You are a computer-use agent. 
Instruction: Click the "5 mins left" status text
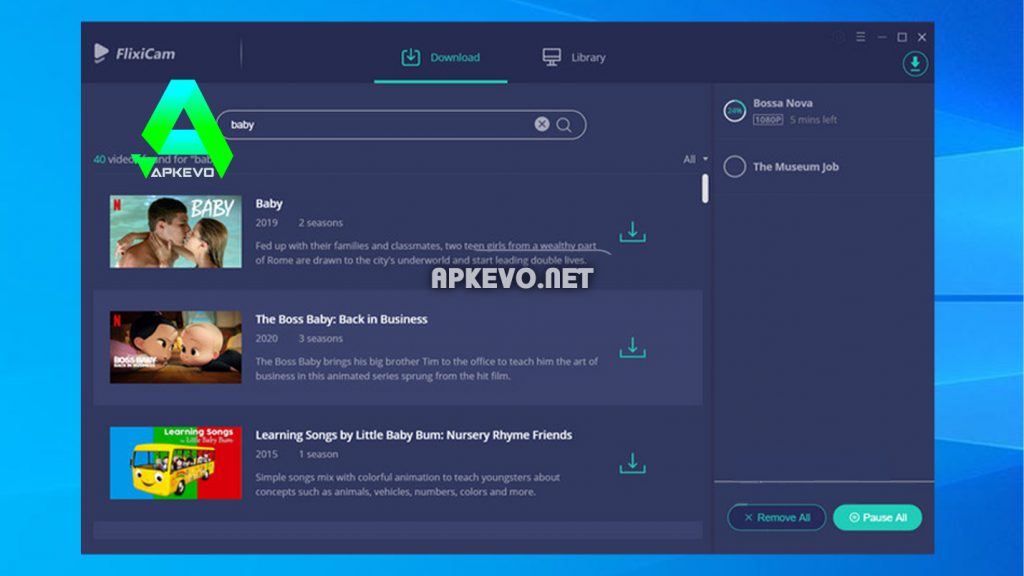click(x=813, y=120)
